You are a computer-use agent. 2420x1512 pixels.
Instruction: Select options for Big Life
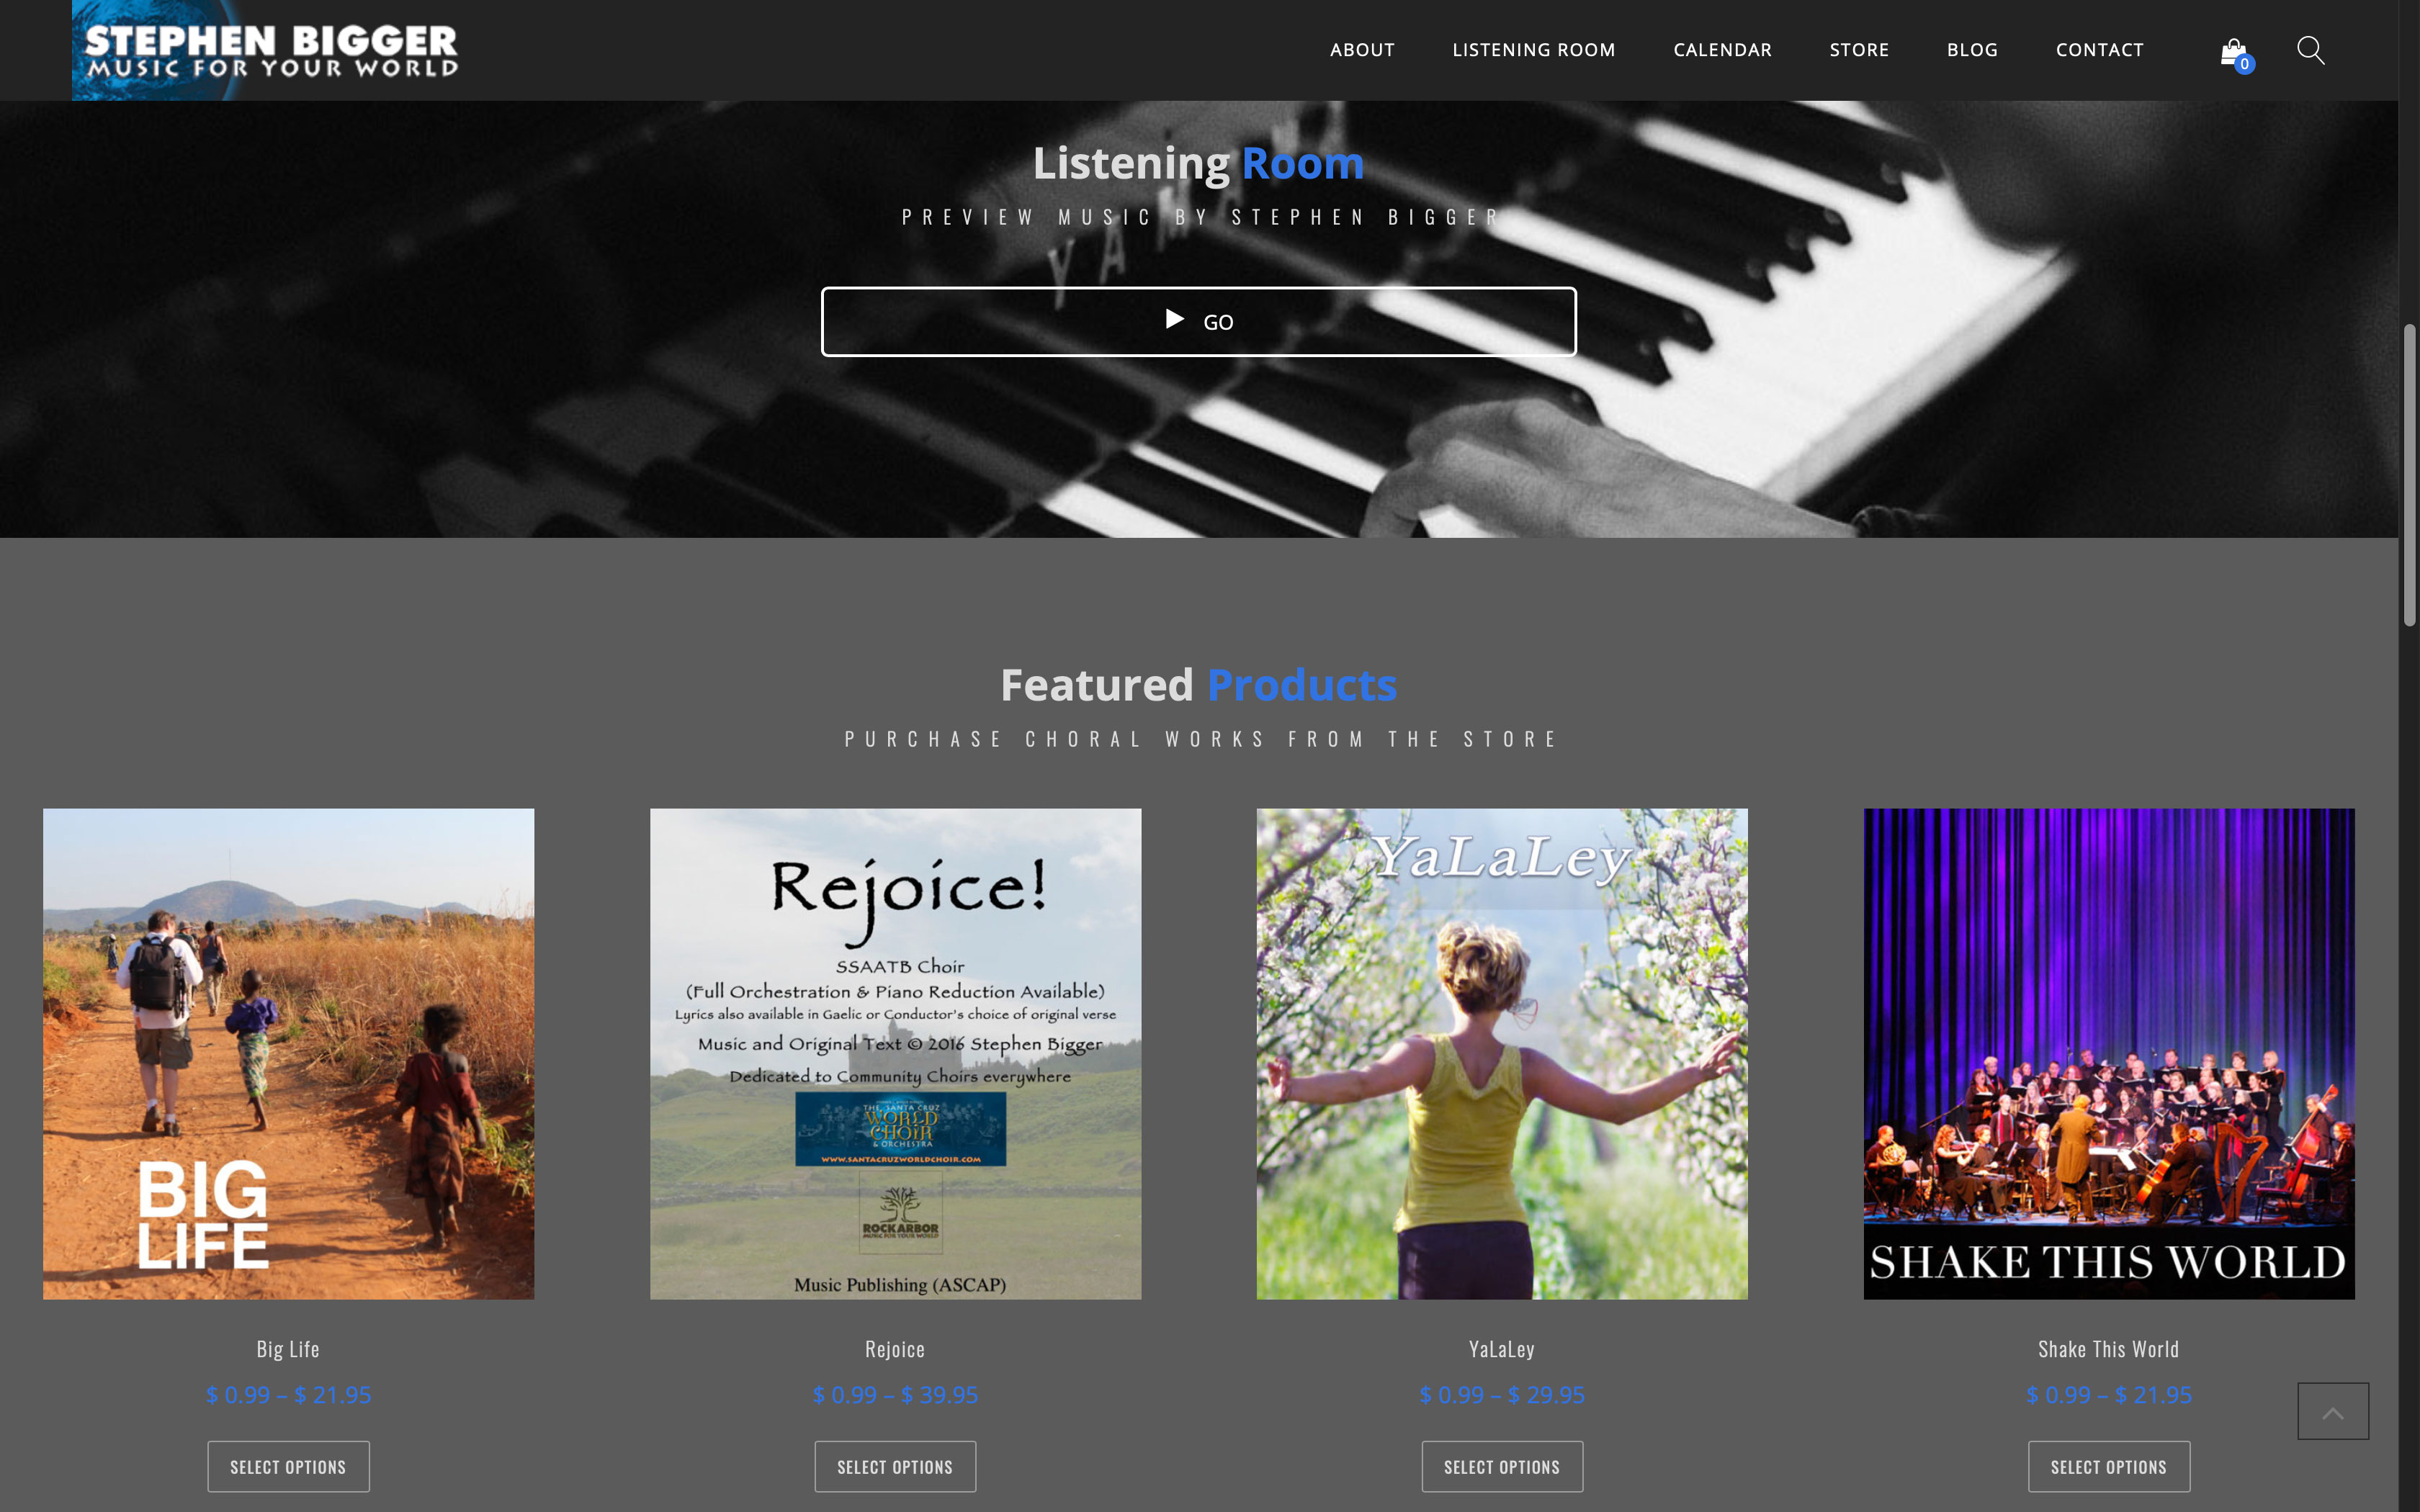(288, 1466)
